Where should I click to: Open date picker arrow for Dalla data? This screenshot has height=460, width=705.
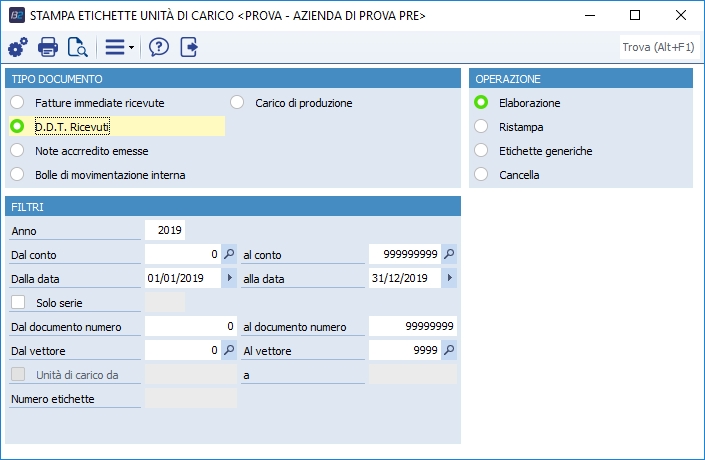tap(229, 278)
